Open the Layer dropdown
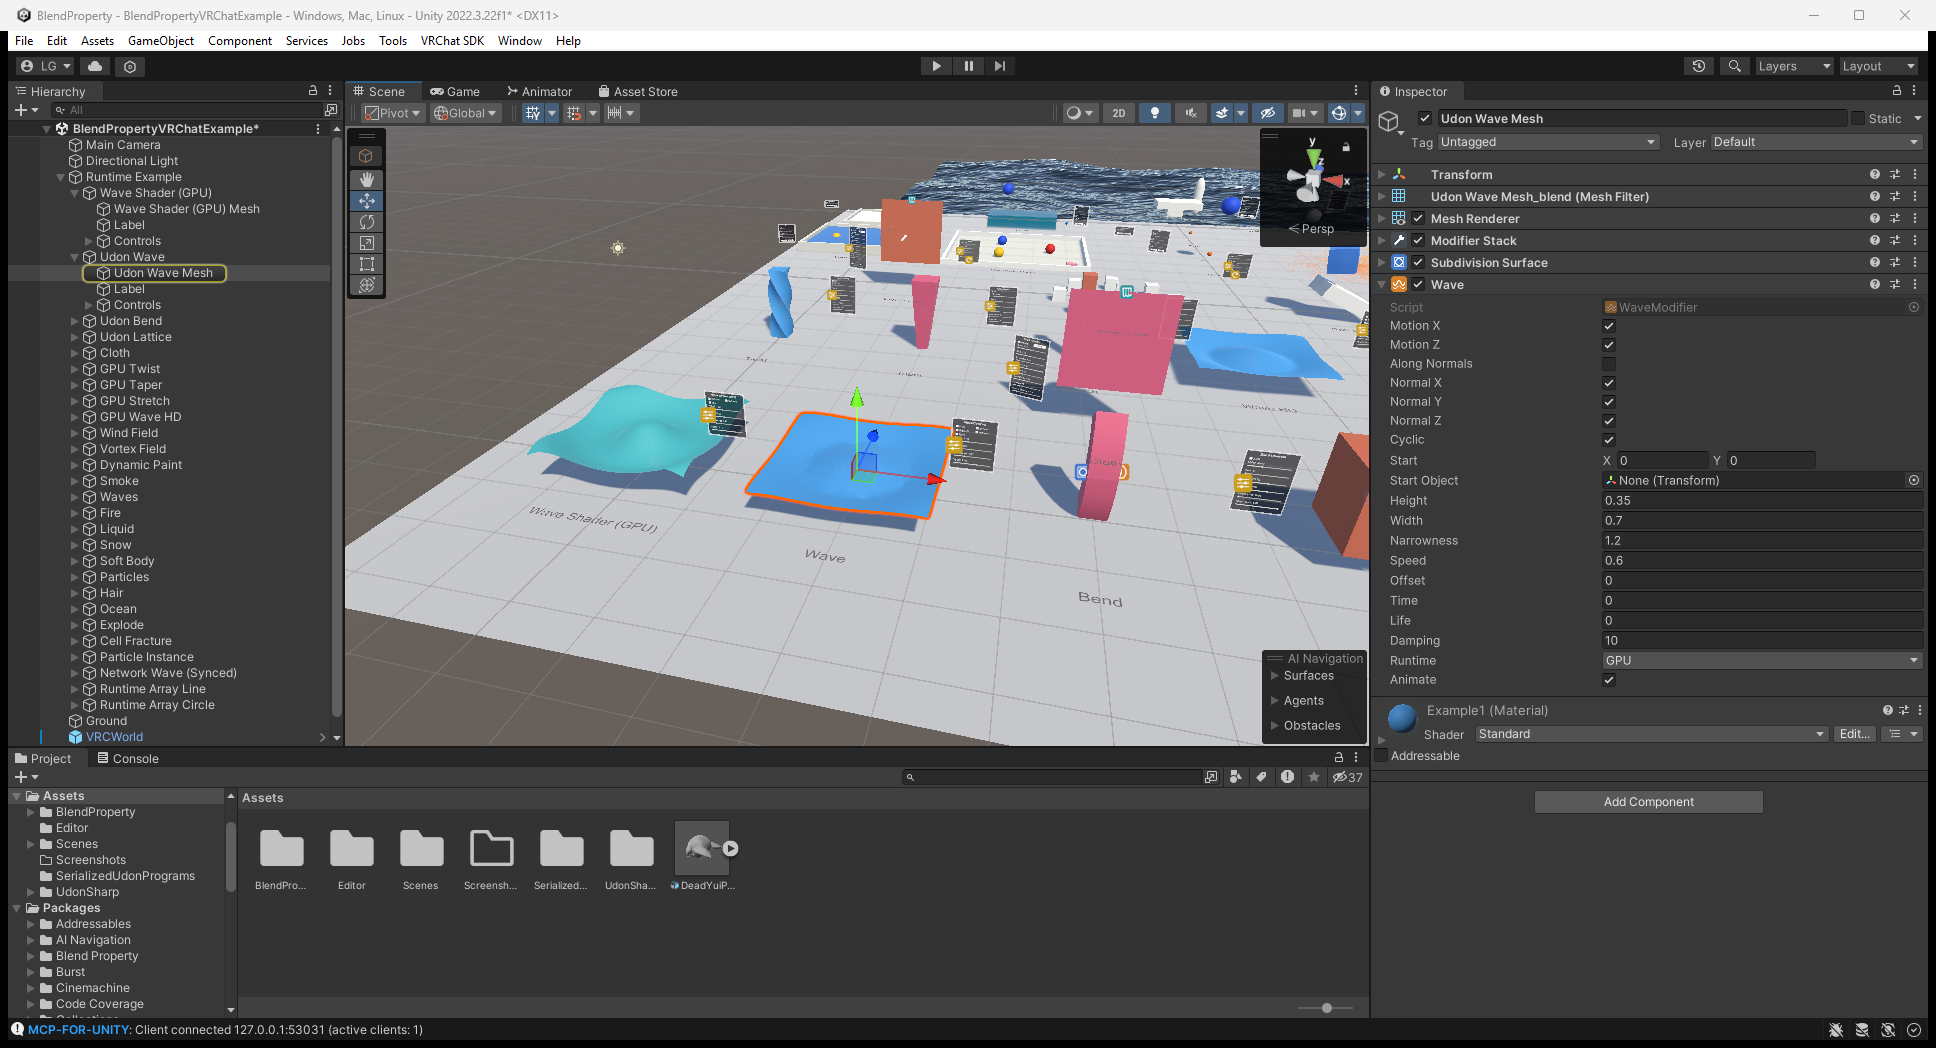1936x1048 pixels. click(1816, 142)
